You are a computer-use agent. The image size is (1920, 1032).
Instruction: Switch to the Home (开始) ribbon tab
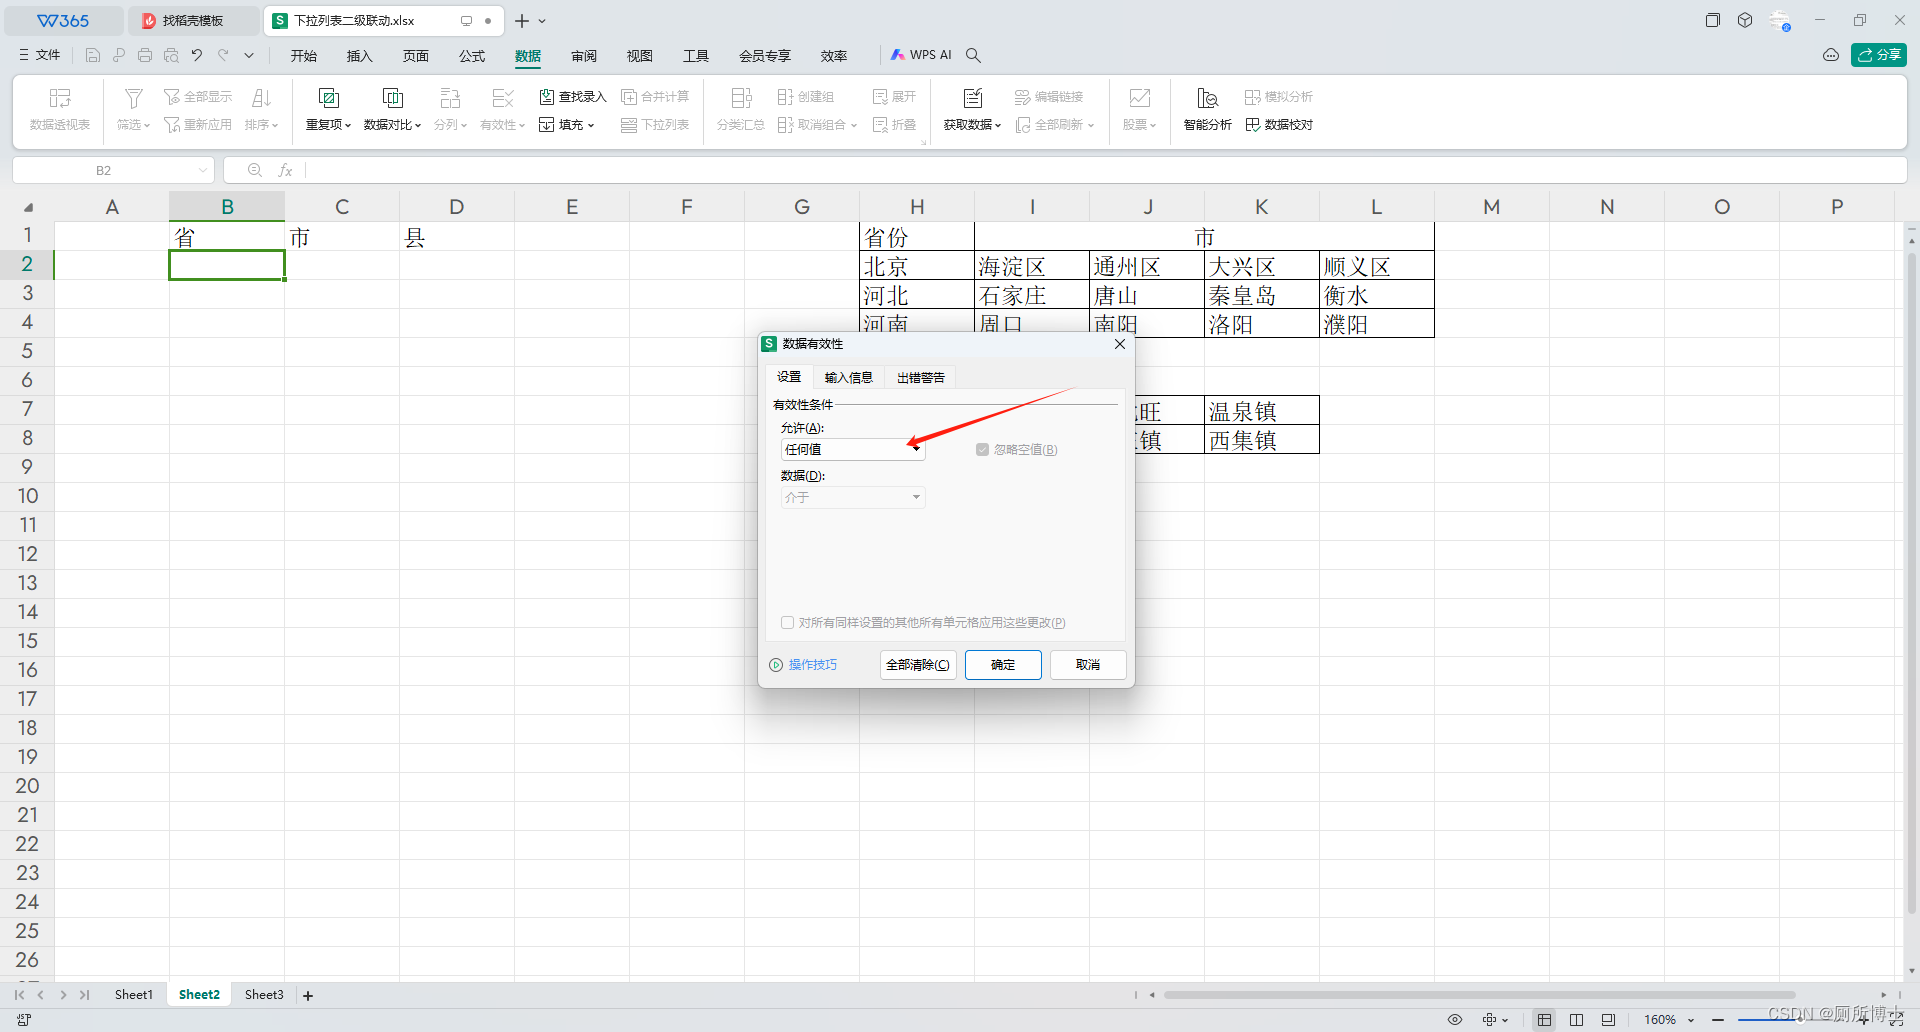point(304,56)
